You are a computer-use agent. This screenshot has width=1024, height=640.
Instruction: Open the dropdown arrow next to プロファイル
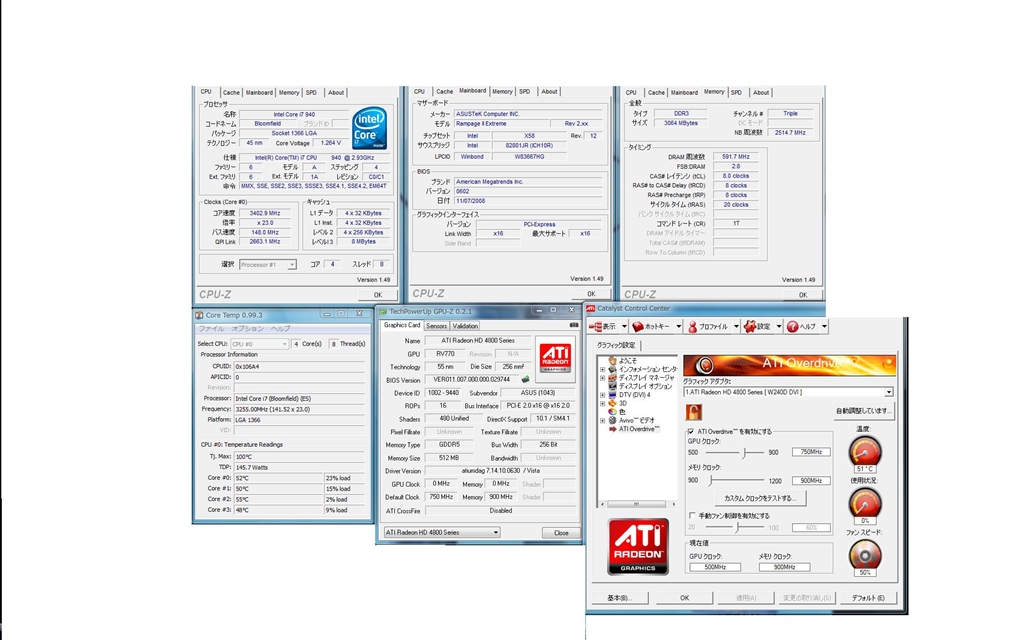(736, 327)
